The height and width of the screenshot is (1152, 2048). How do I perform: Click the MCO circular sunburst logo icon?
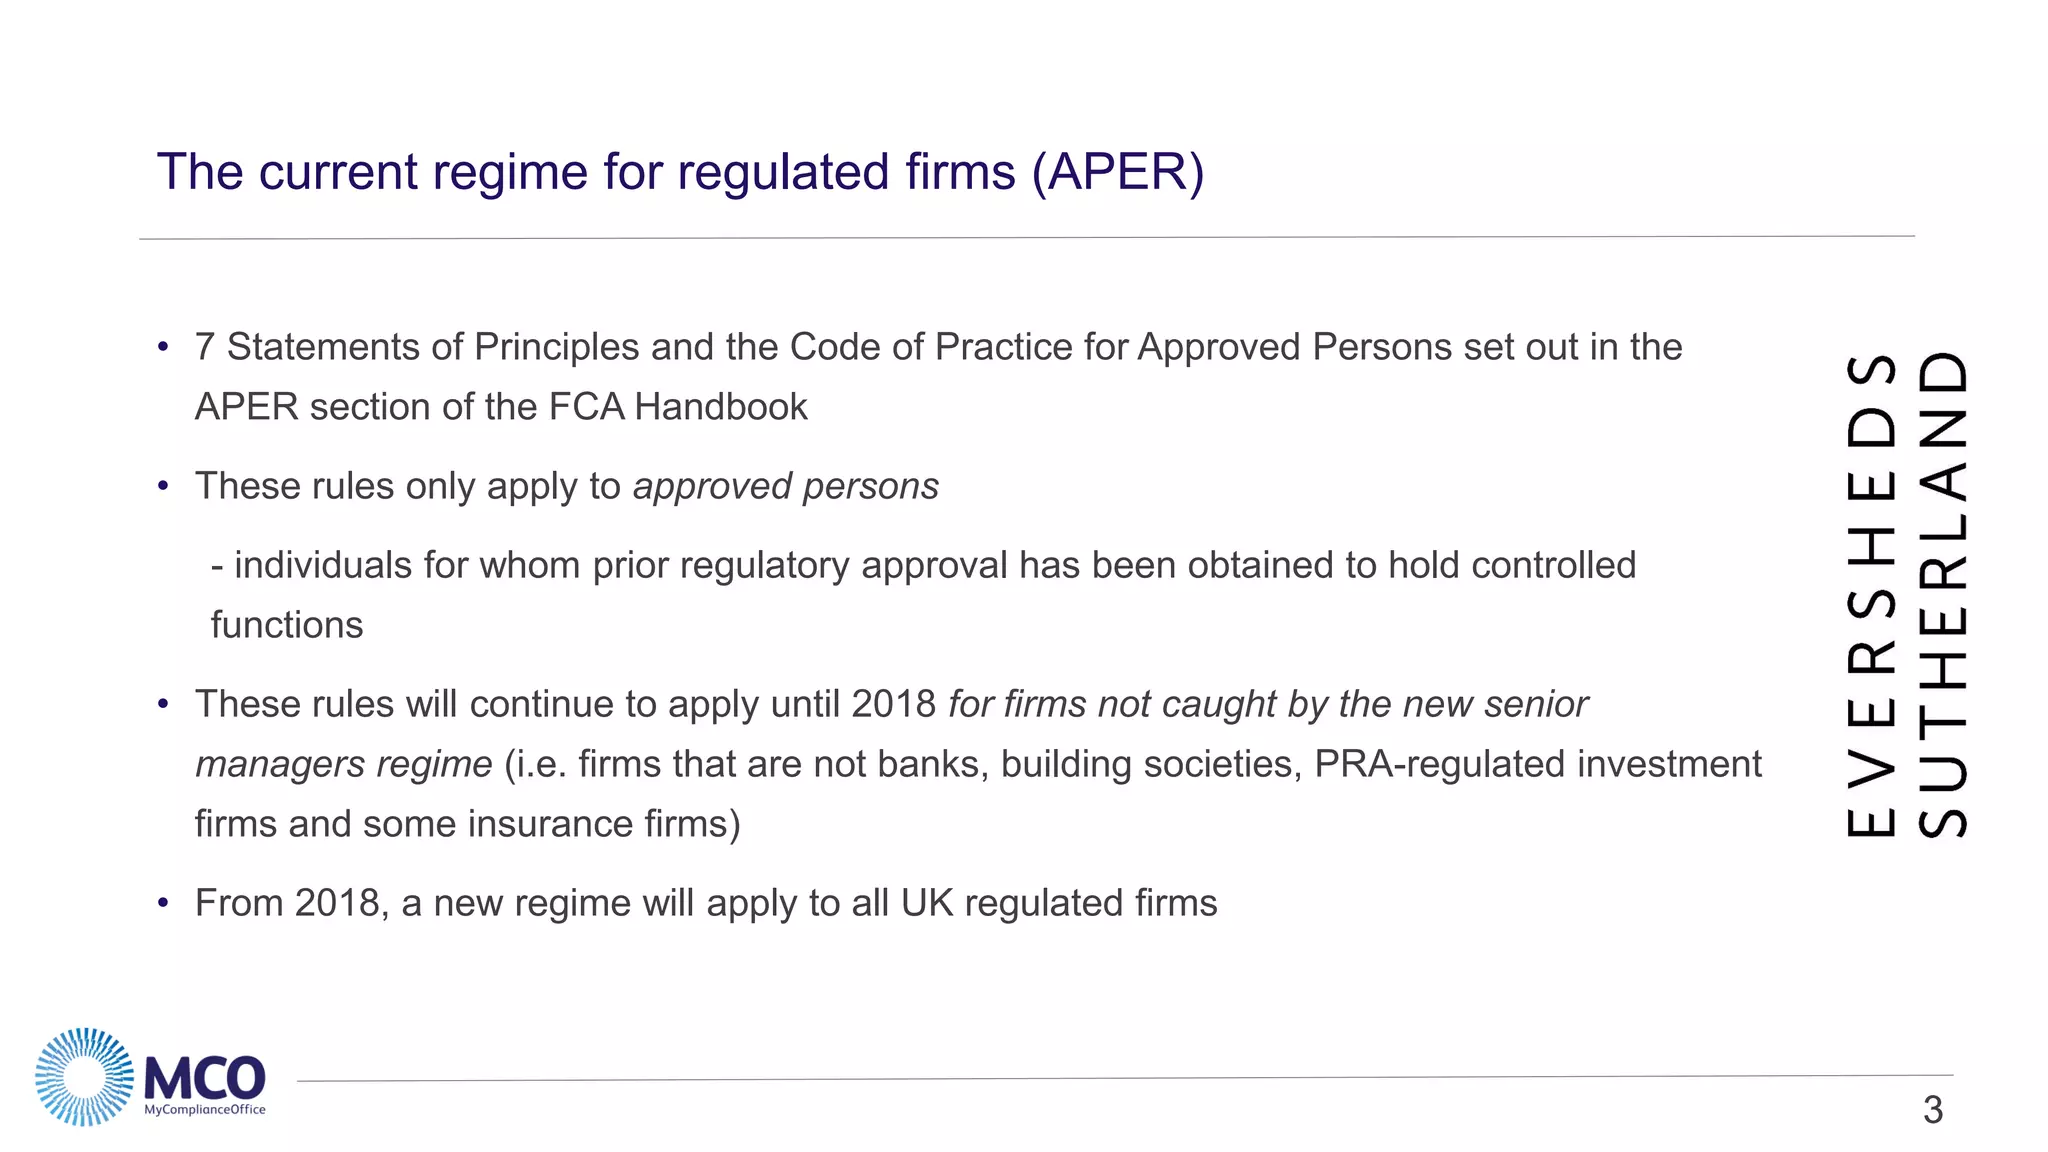pos(84,1077)
